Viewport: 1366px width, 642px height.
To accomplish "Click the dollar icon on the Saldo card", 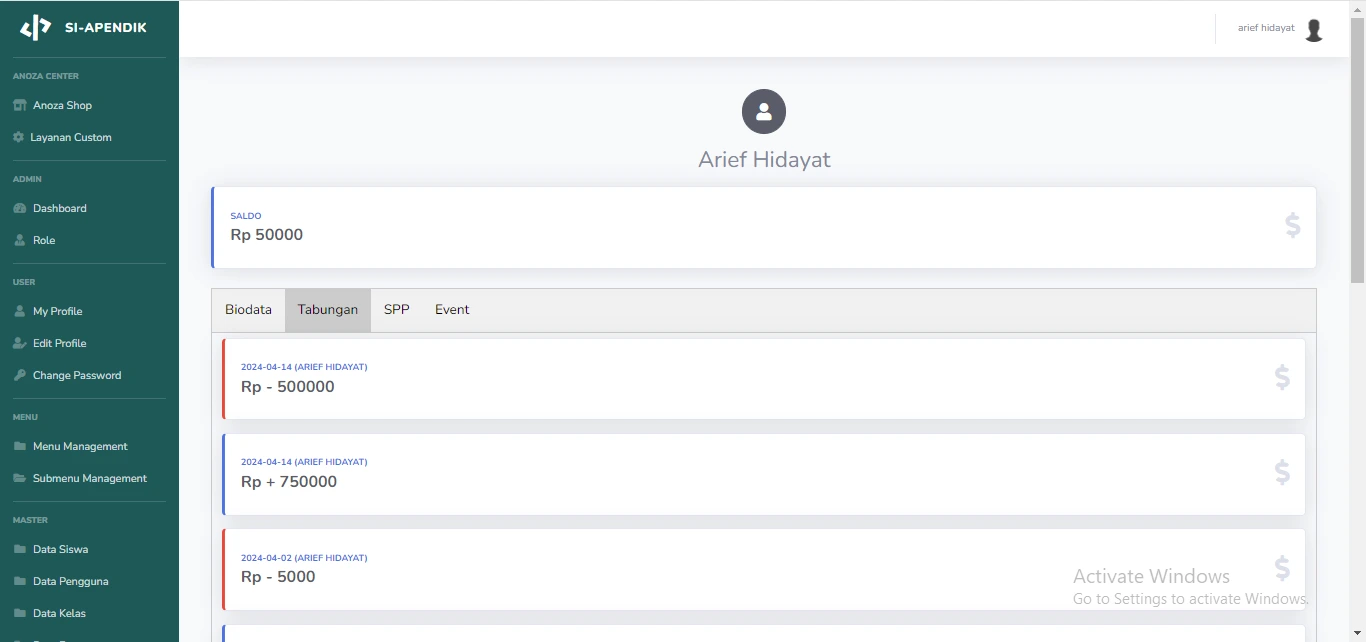I will (x=1292, y=226).
